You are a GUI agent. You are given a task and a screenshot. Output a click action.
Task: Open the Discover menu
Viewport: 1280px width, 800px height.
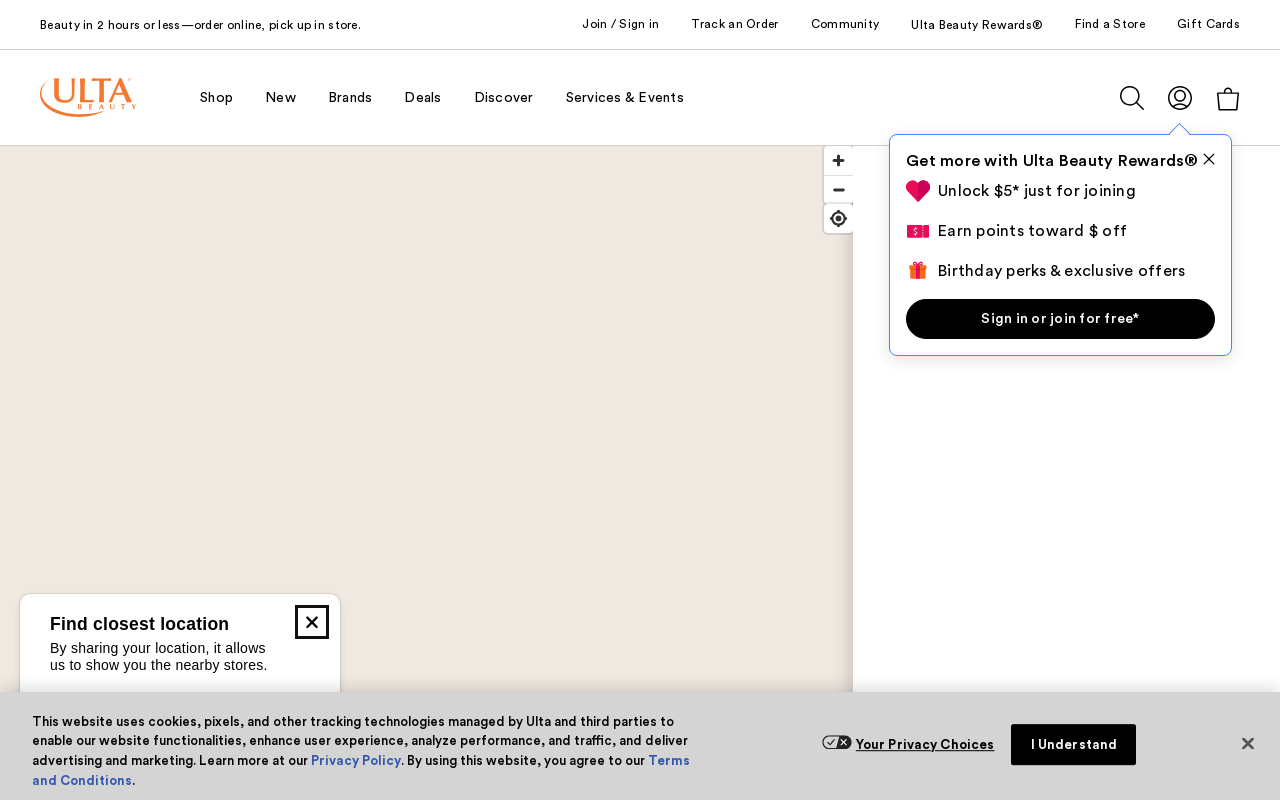(x=504, y=97)
